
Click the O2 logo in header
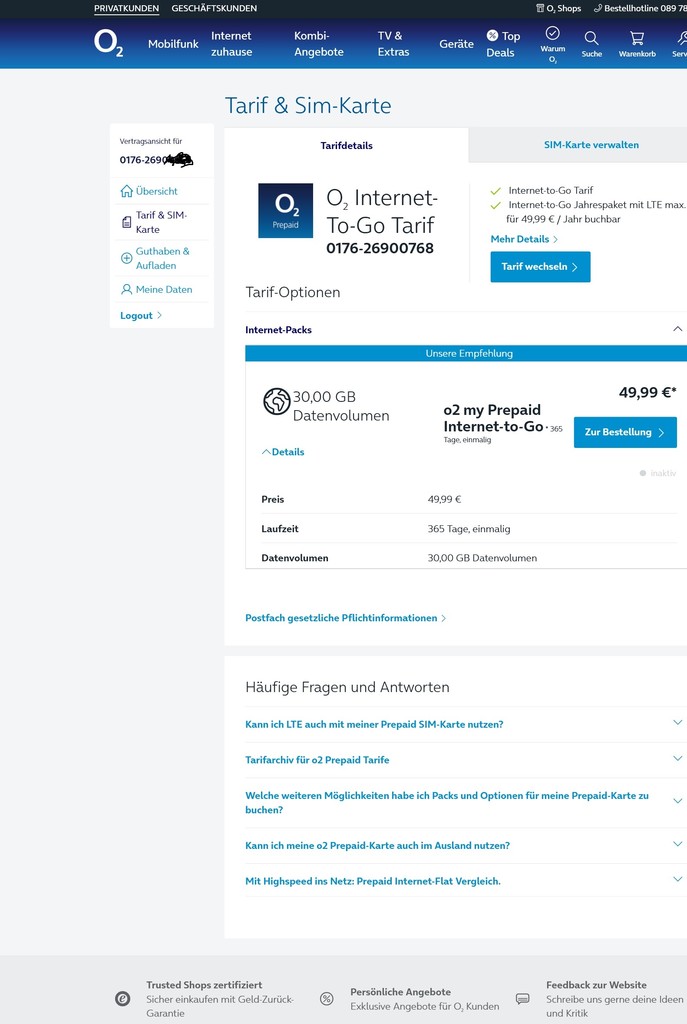point(108,43)
